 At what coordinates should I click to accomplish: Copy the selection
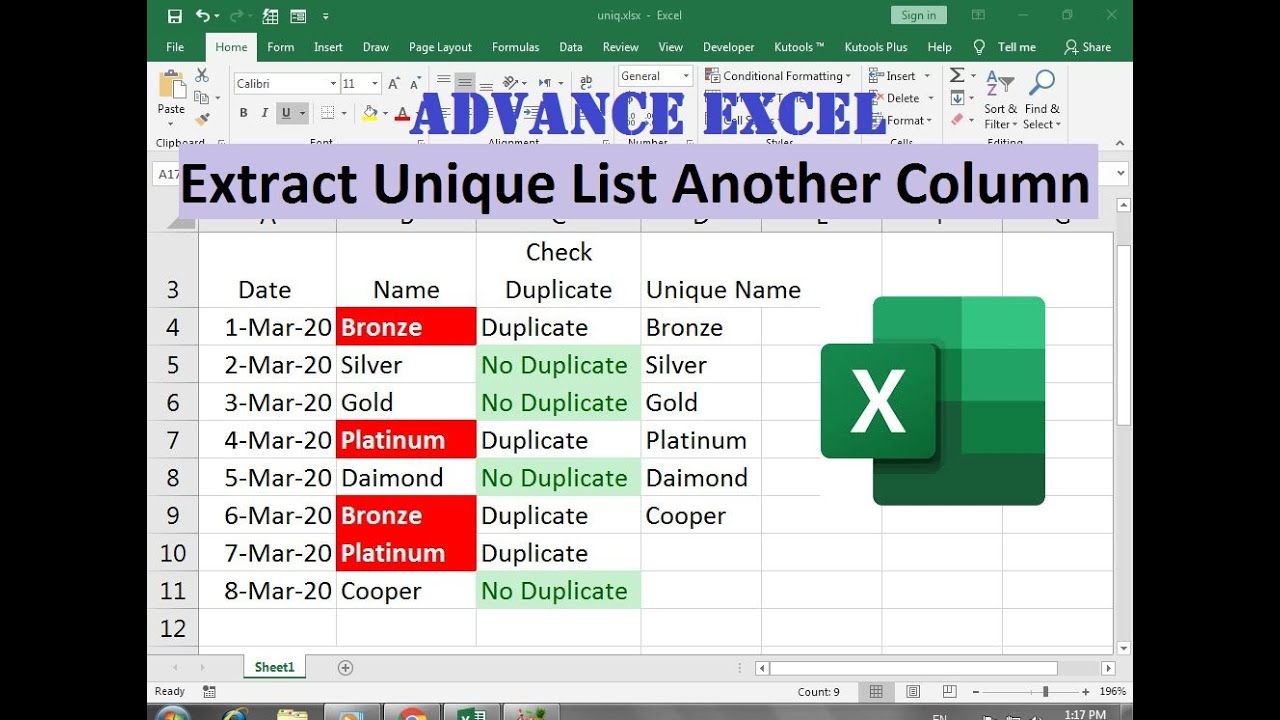(202, 97)
